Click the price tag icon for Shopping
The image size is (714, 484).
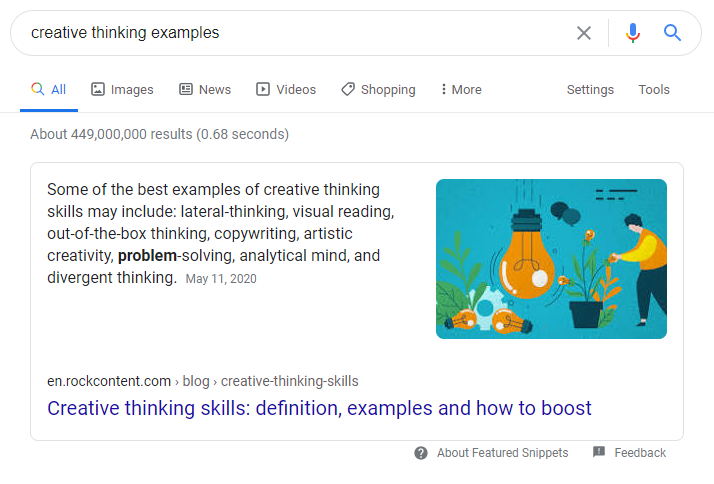[347, 89]
